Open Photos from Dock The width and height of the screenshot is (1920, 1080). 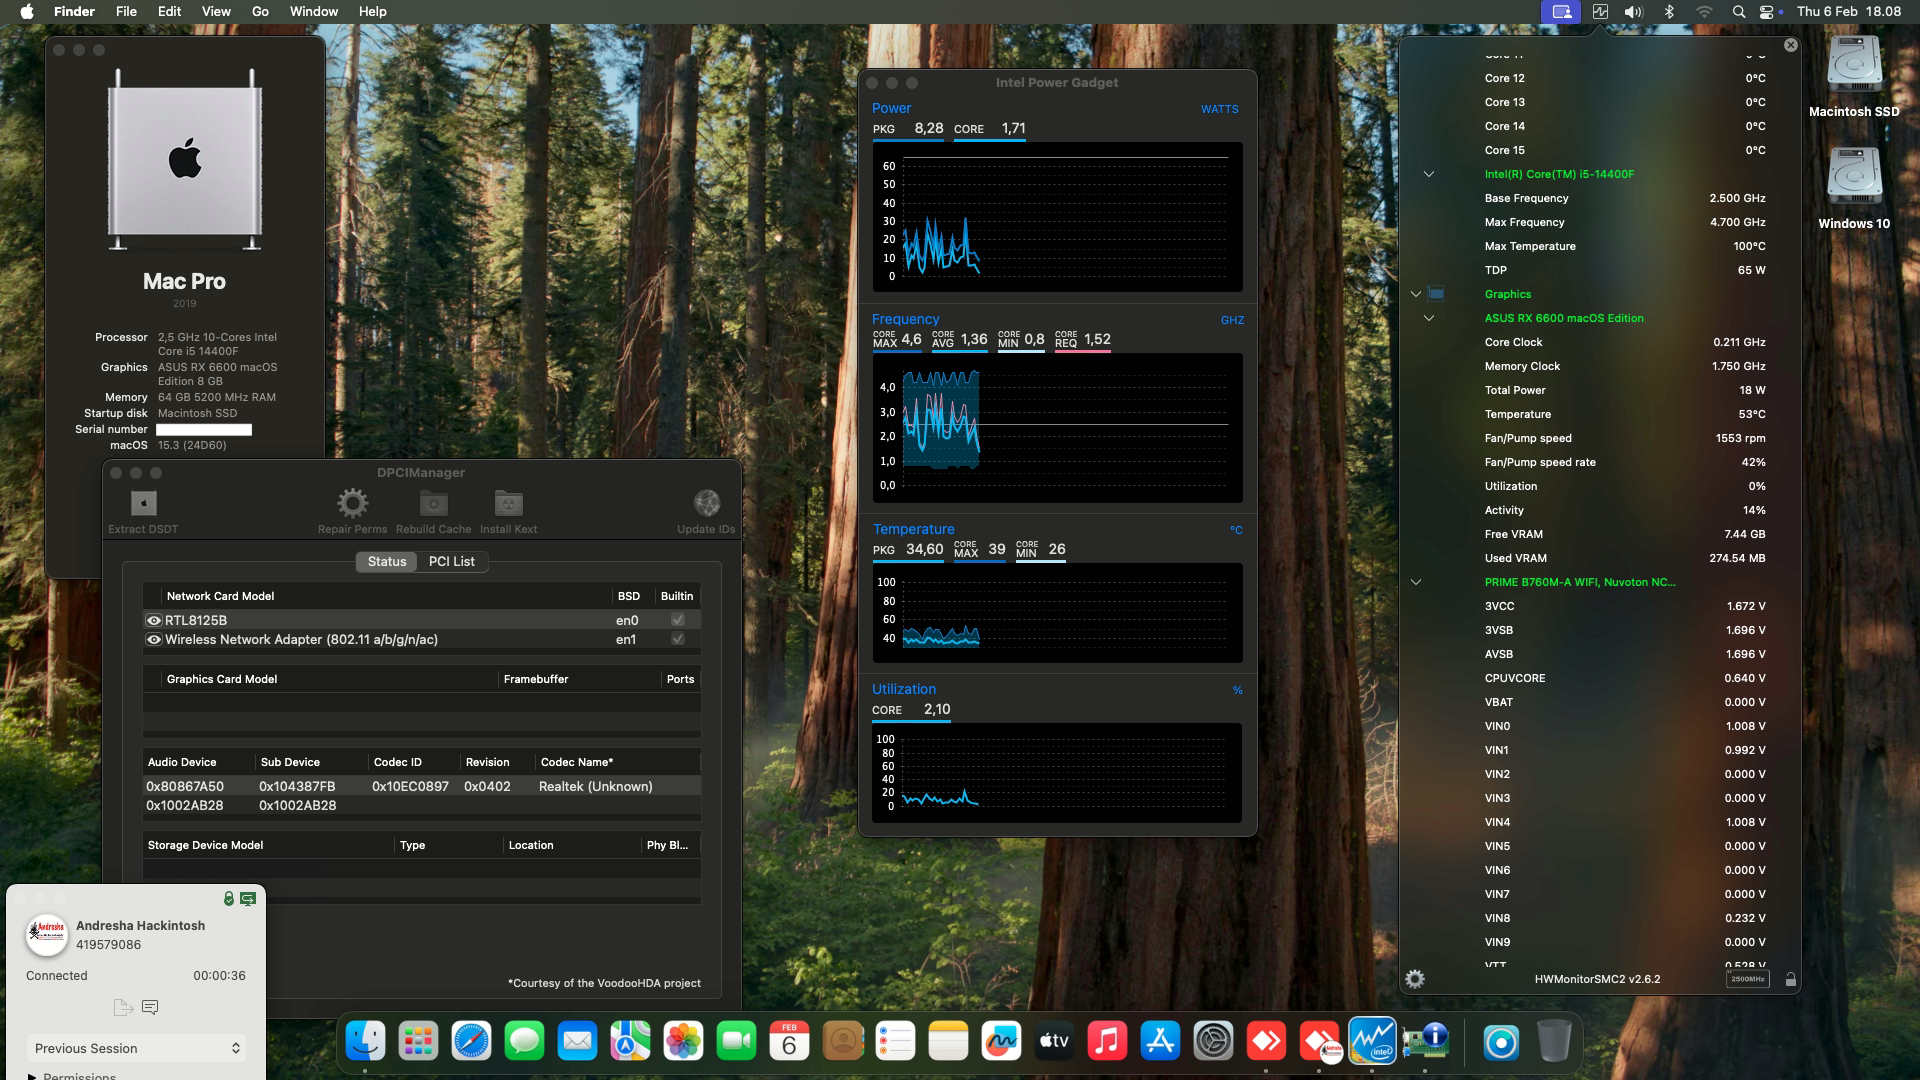(683, 1042)
